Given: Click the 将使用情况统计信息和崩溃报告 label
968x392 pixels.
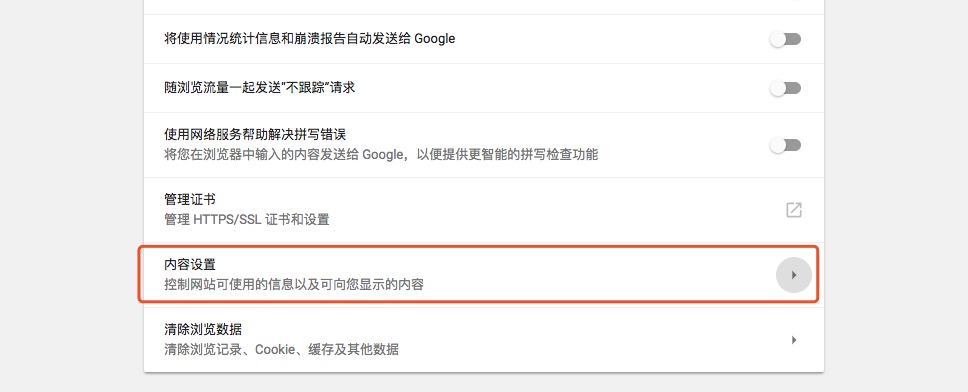Looking at the screenshot, I should 309,39.
